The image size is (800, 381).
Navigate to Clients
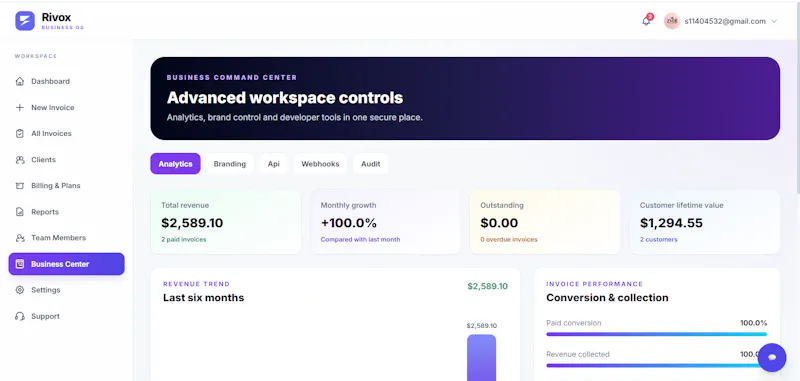(66, 160)
